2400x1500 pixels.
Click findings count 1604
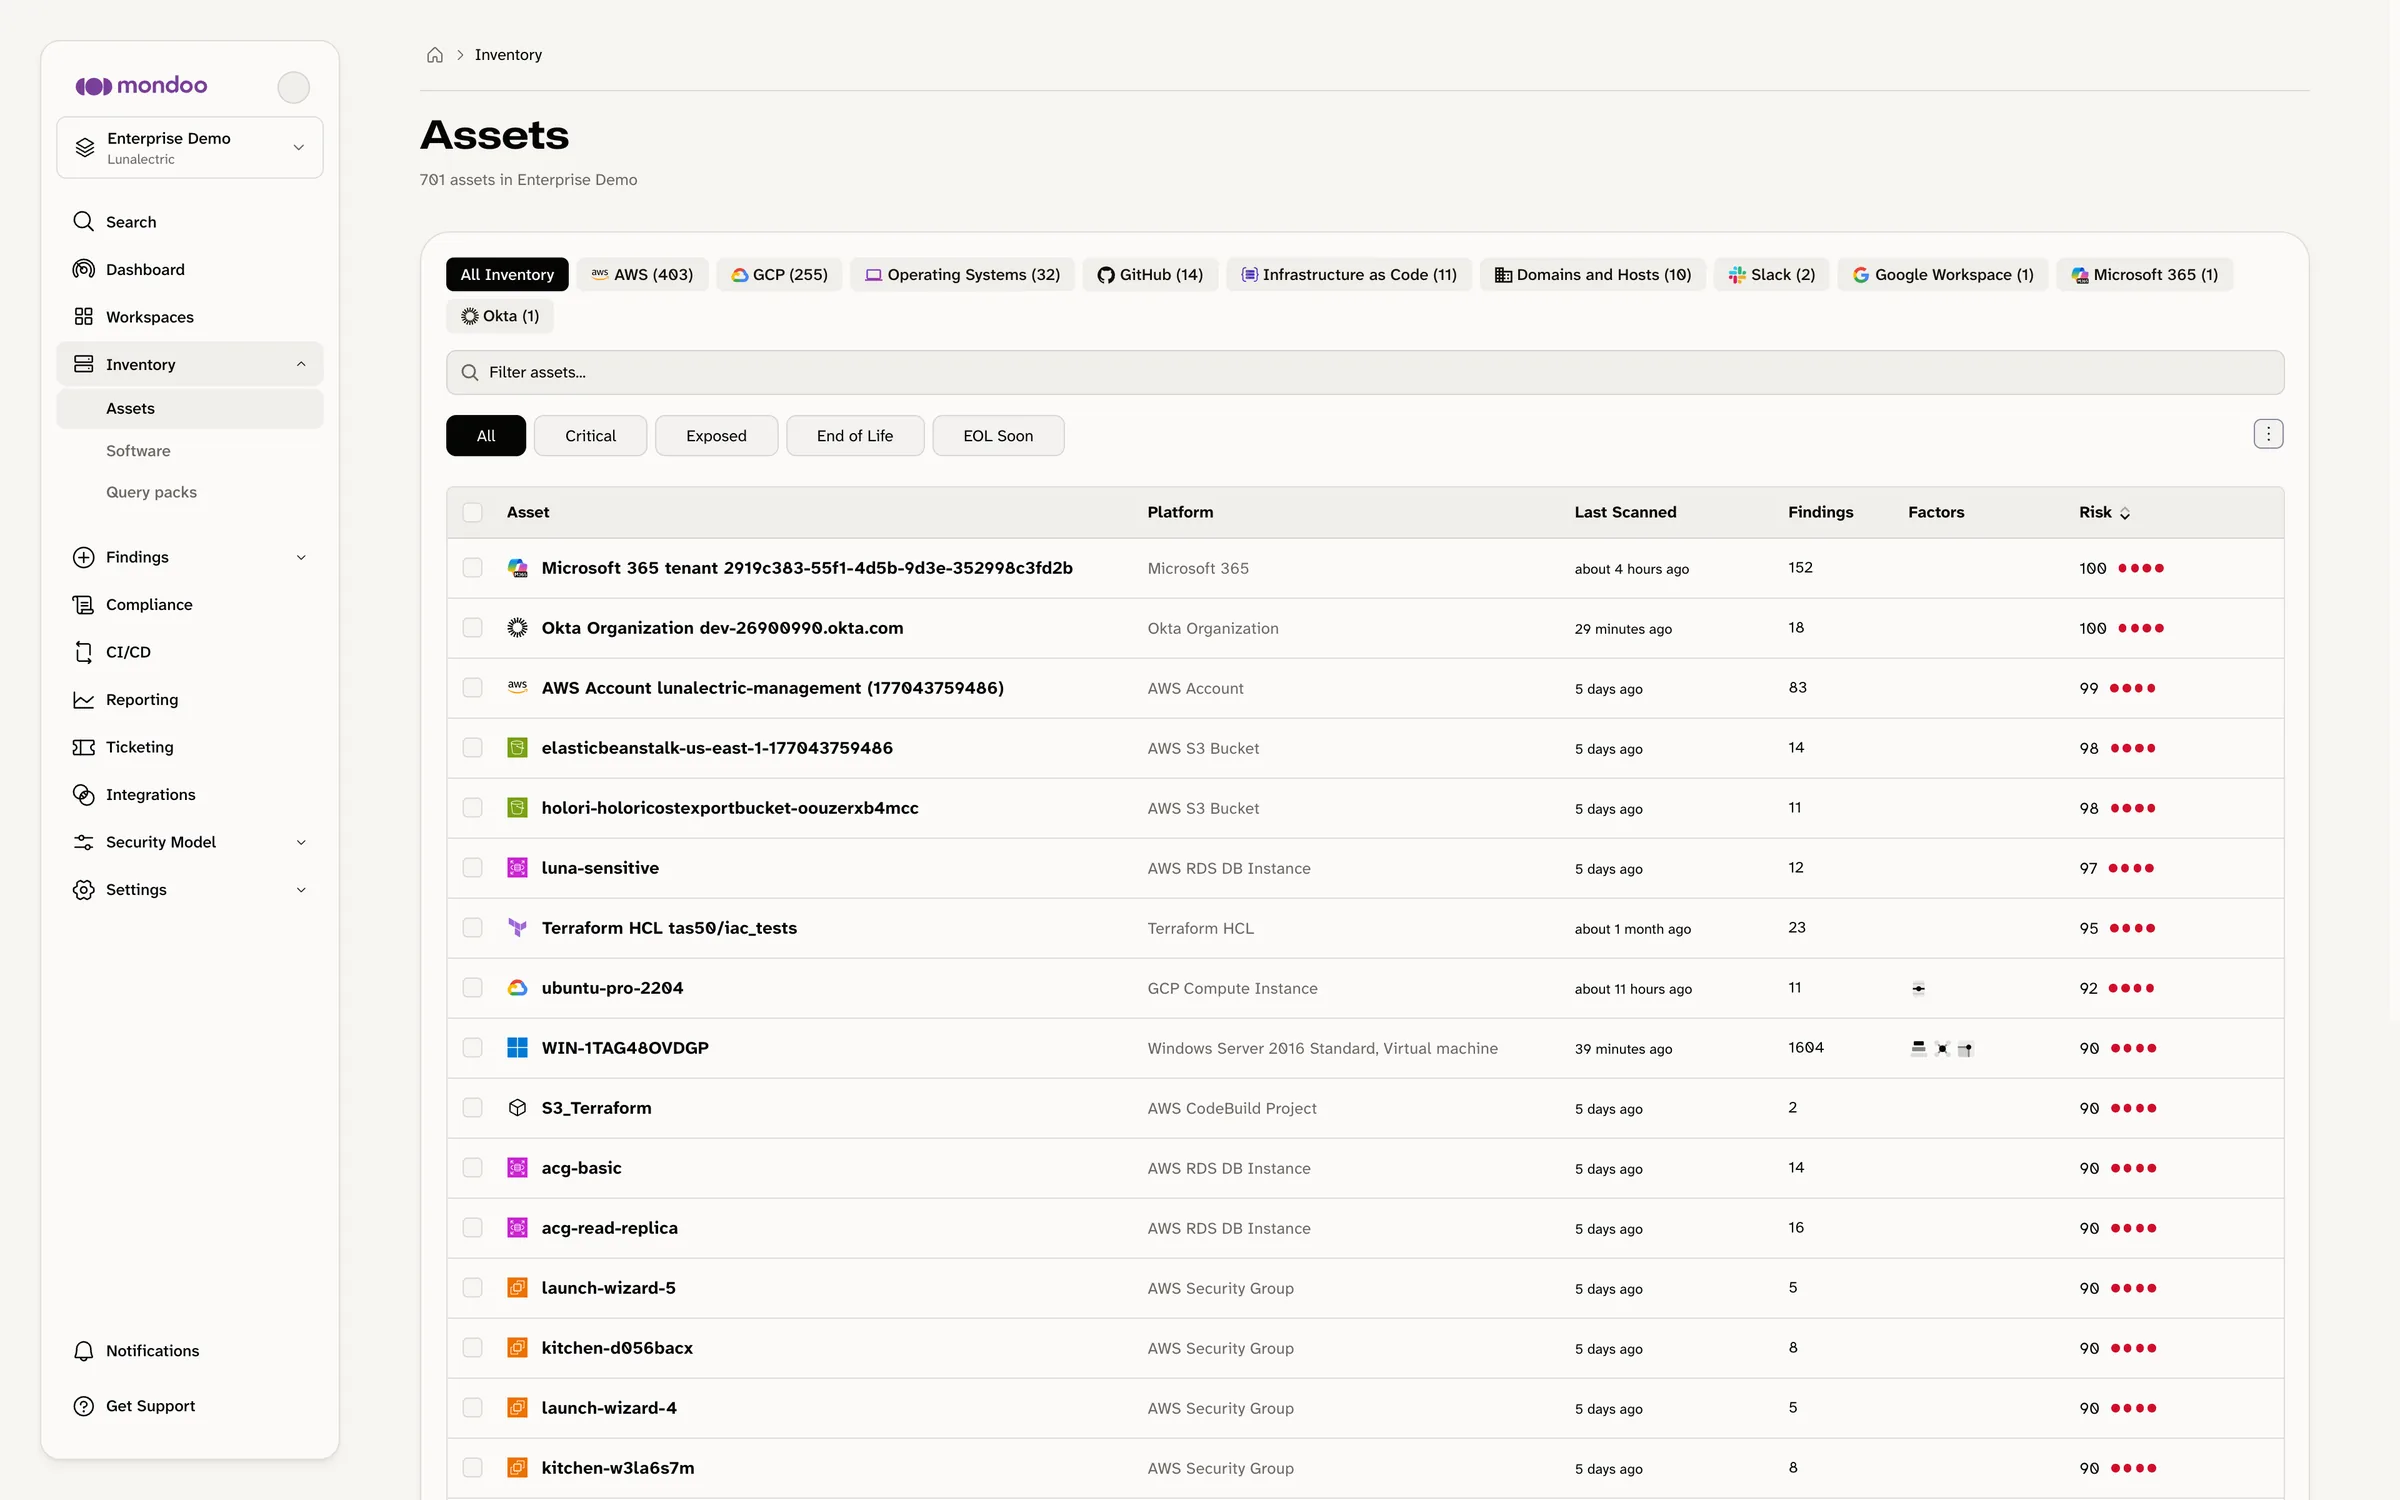(1806, 1047)
